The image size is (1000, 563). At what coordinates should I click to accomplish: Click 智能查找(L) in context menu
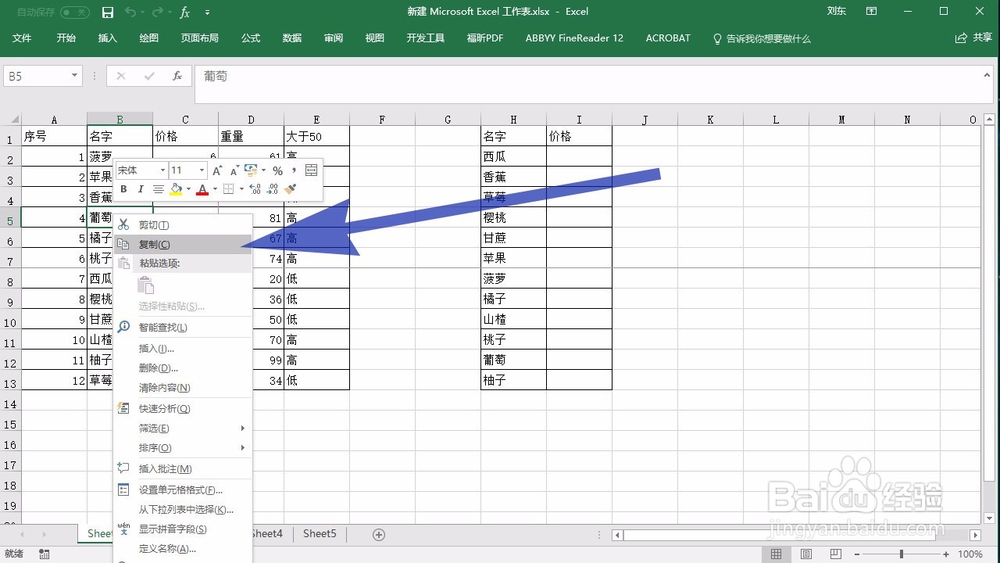click(183, 327)
